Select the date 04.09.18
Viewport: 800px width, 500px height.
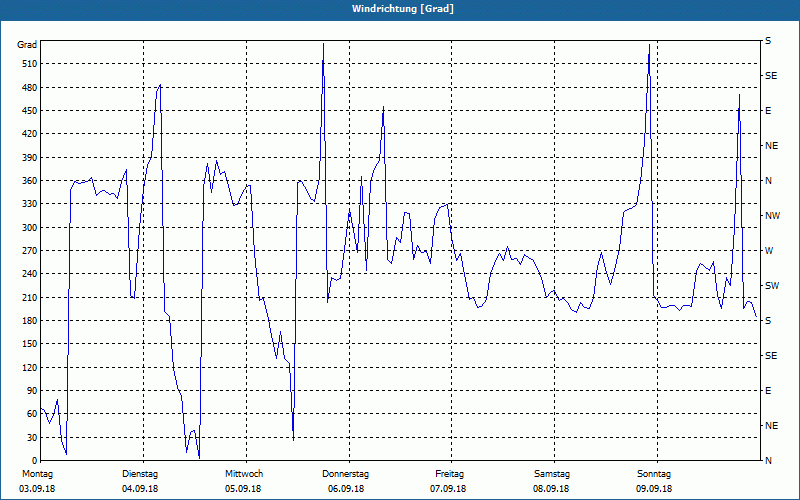point(140,489)
